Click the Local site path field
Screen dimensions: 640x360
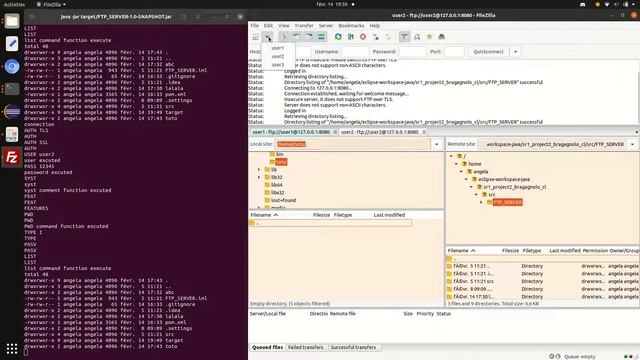353,144
